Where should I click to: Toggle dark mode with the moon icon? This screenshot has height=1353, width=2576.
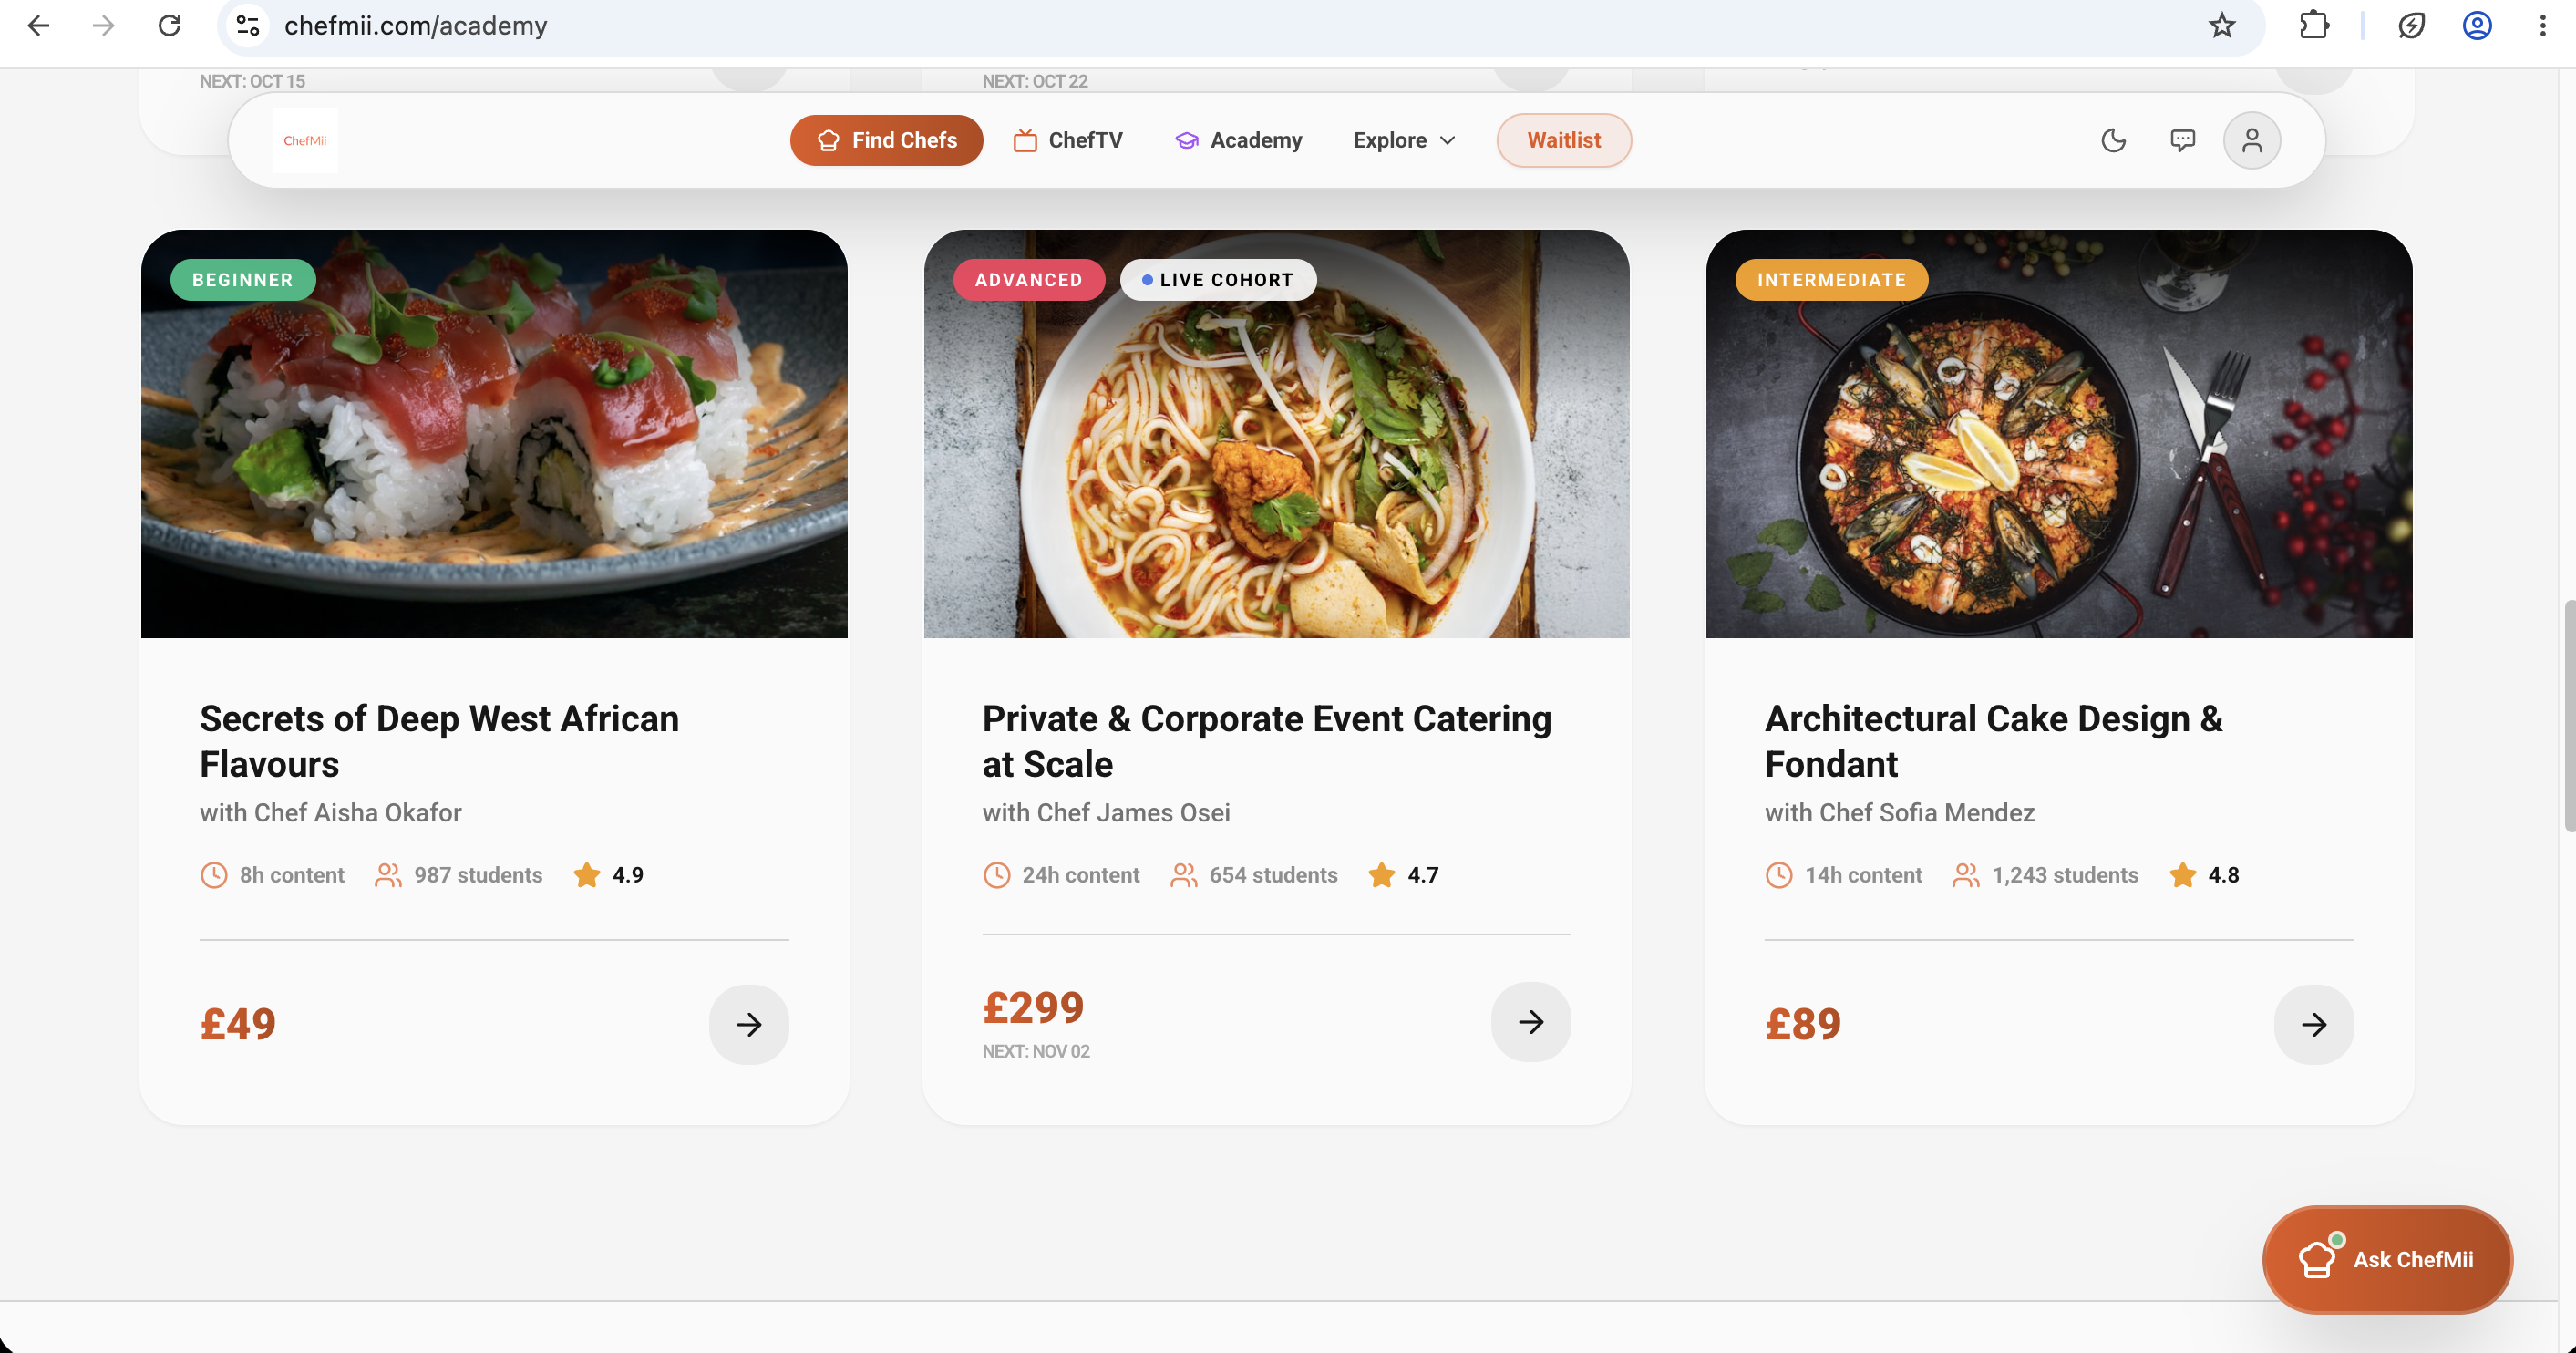tap(2113, 140)
